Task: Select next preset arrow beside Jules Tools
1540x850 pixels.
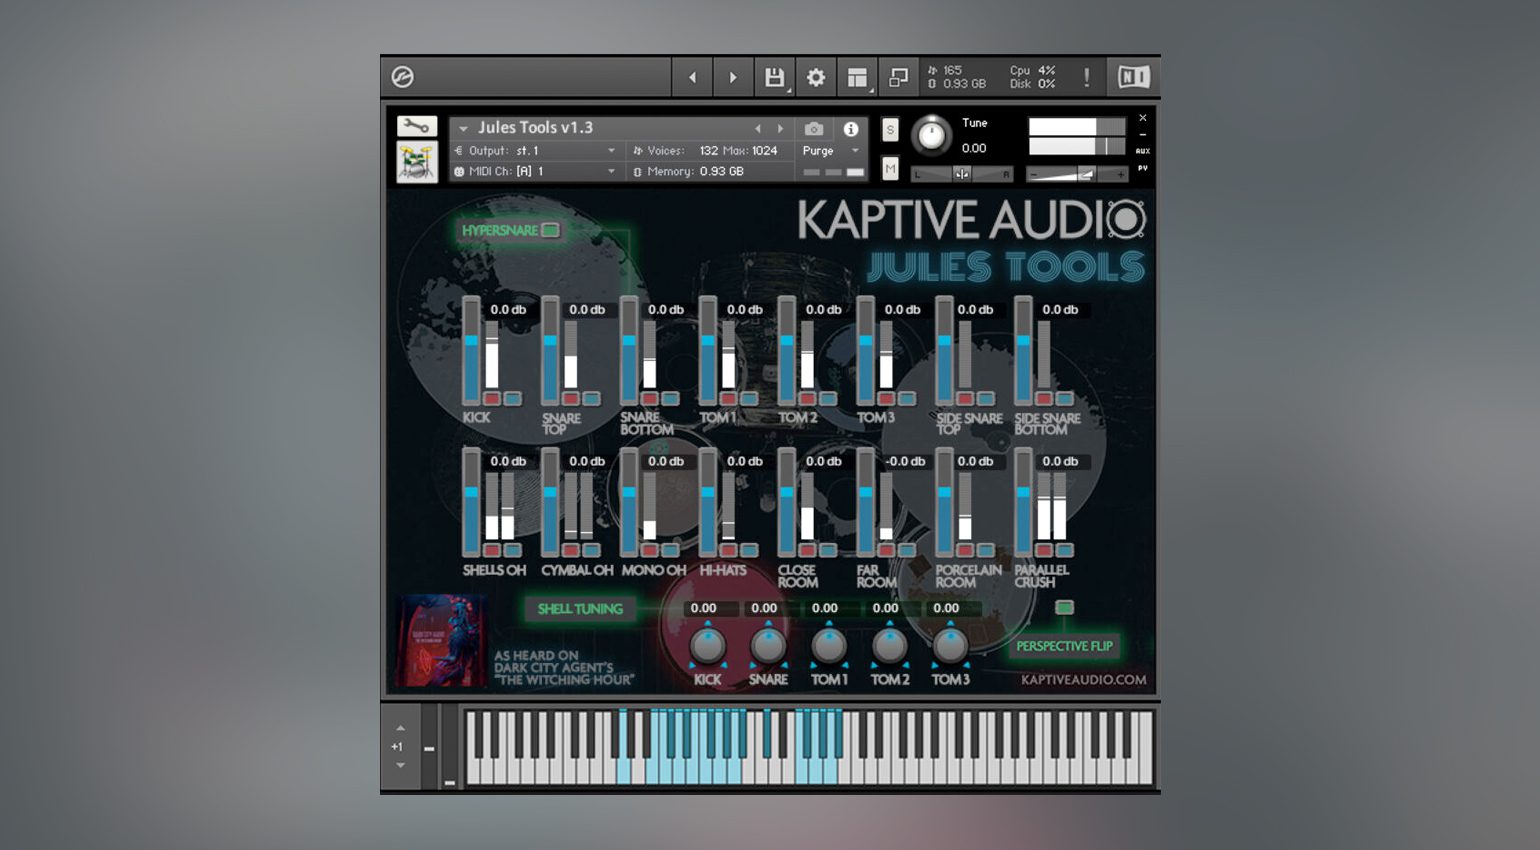Action: (x=781, y=129)
